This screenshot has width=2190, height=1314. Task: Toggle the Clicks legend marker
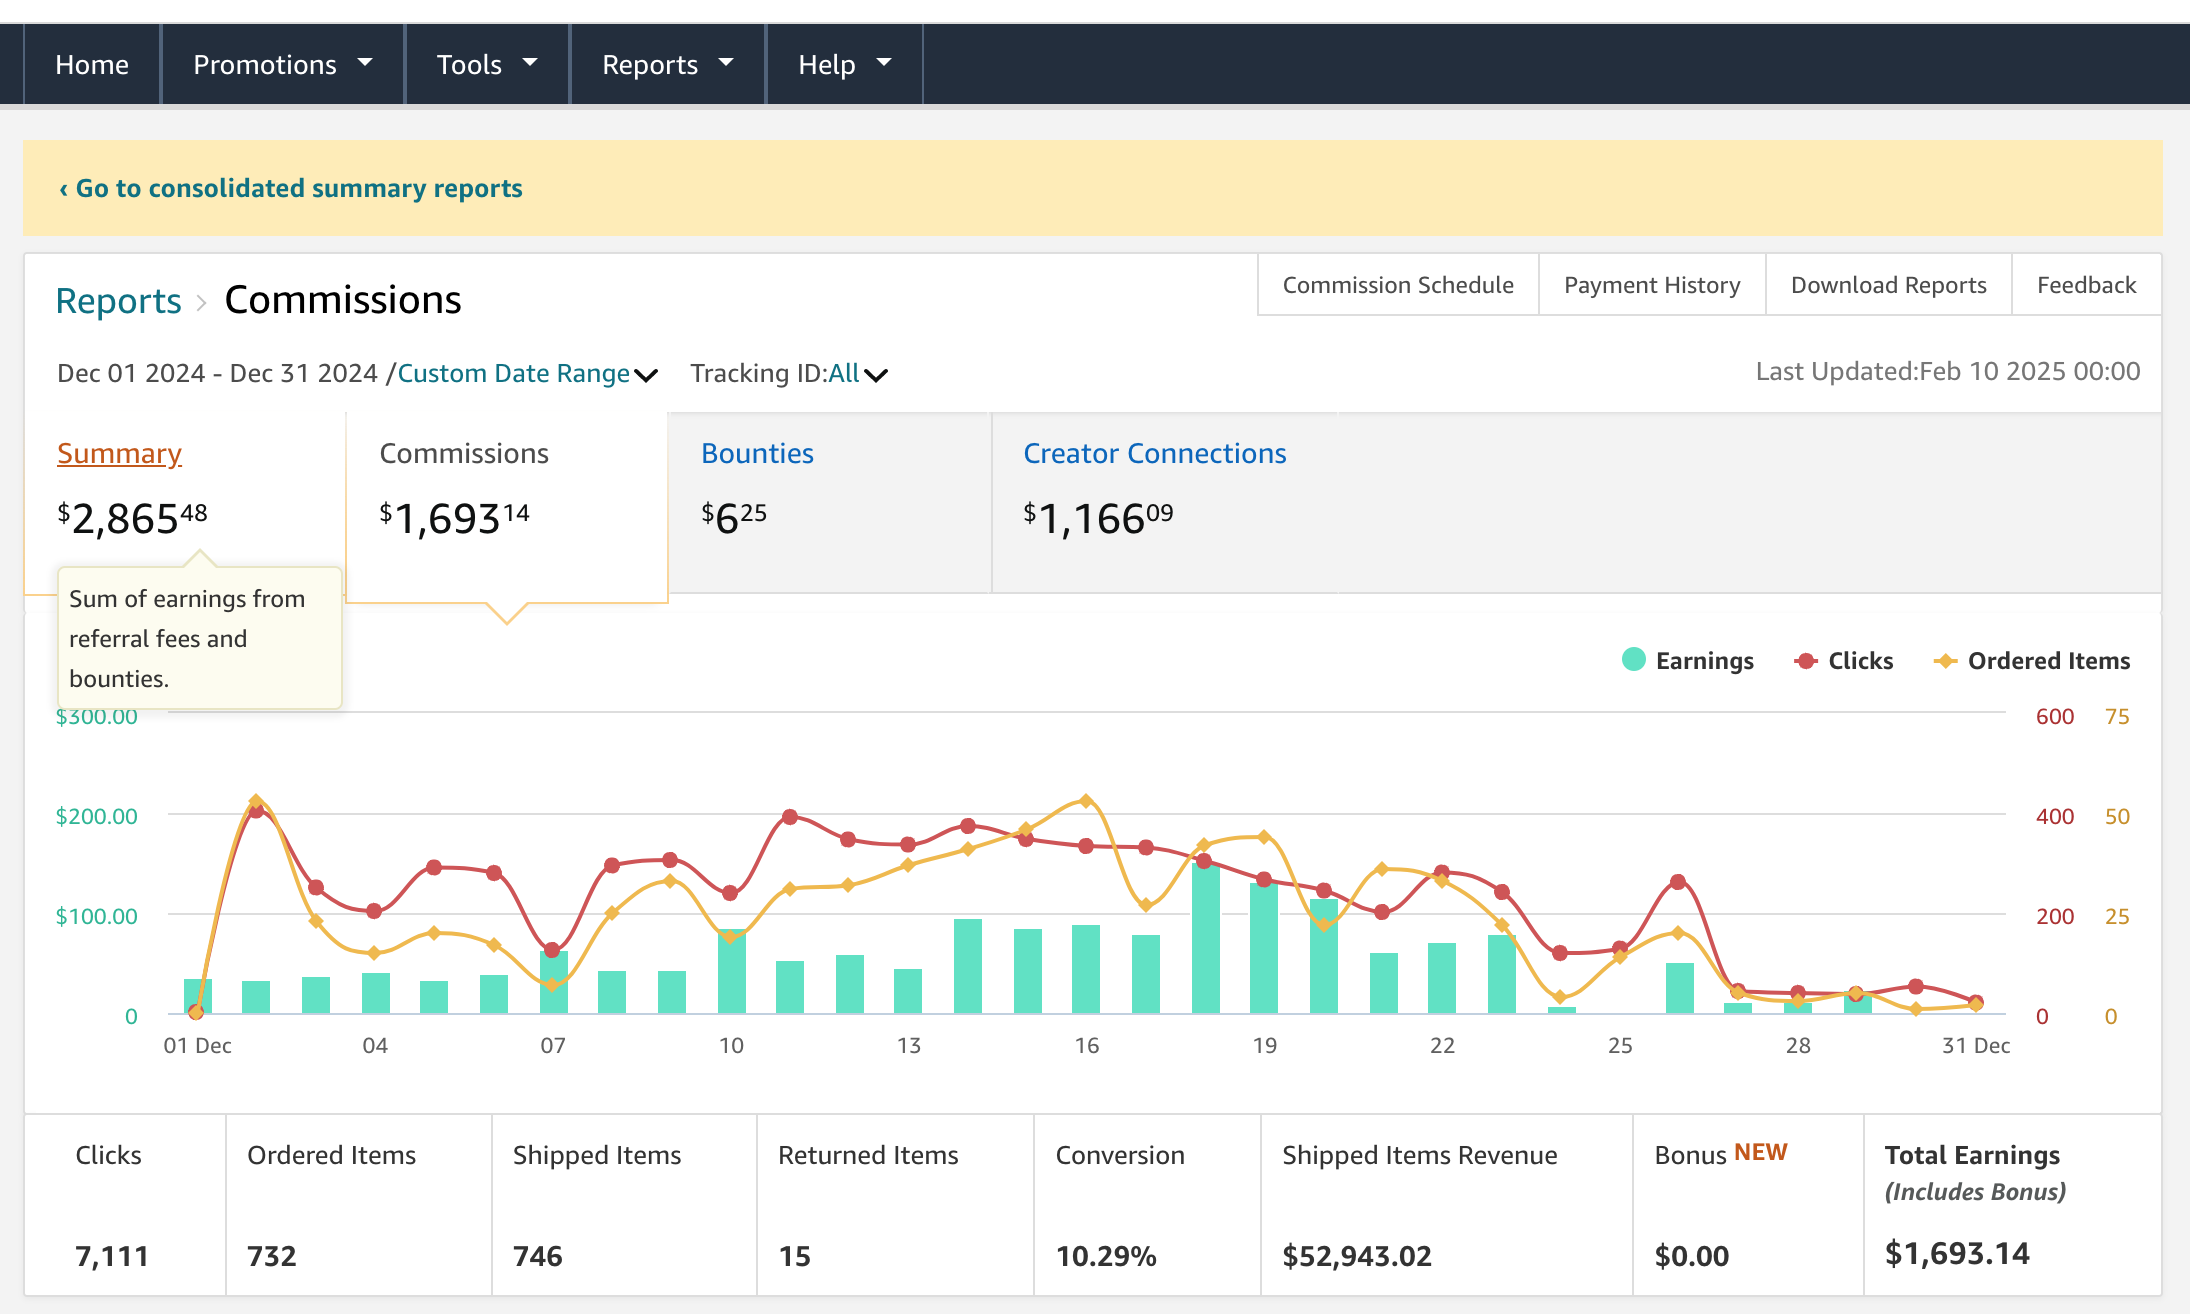coord(1805,661)
